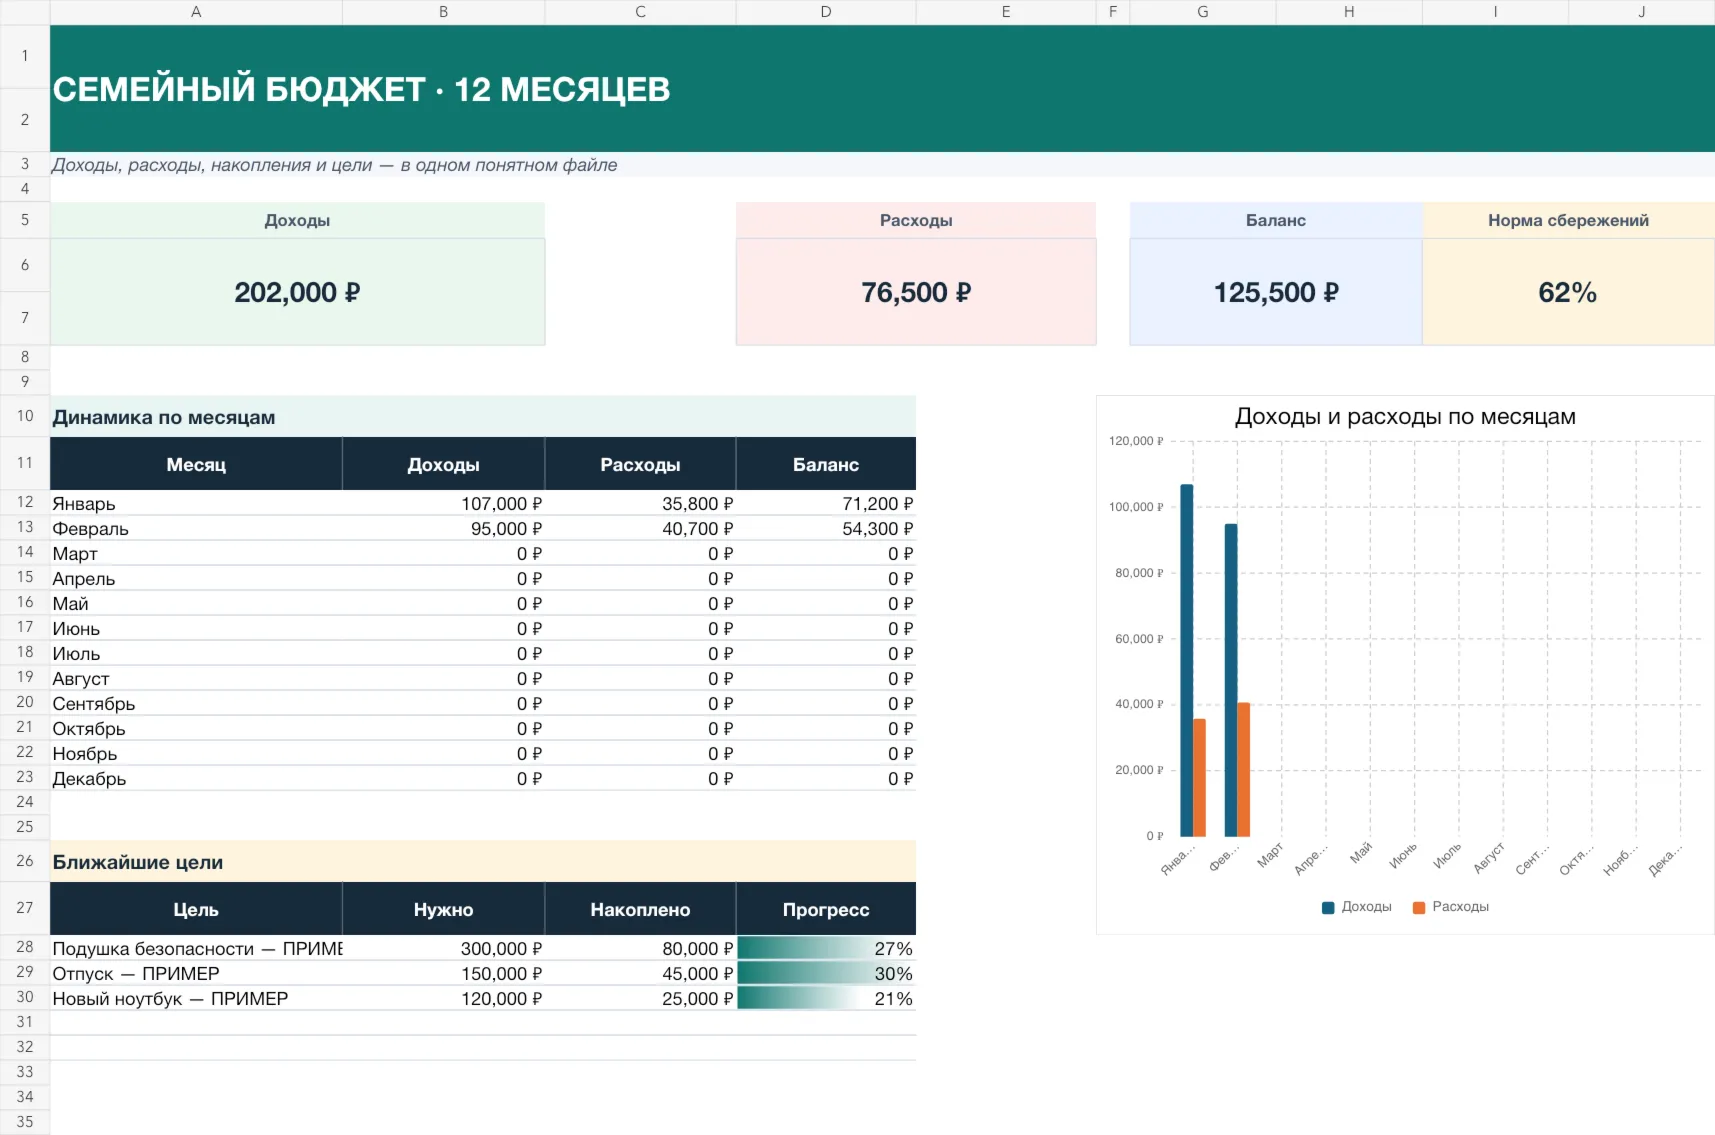Click the "Накоплено" goals table header

click(x=640, y=909)
